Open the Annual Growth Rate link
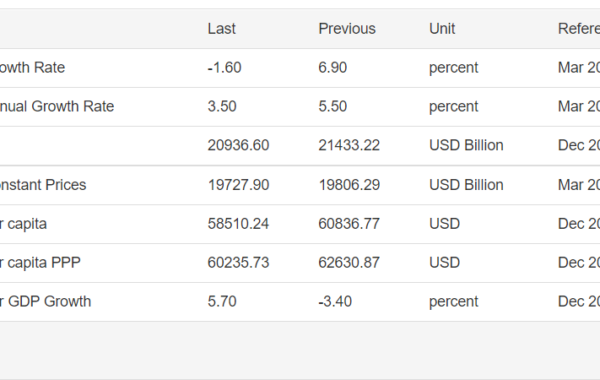 (x=57, y=106)
